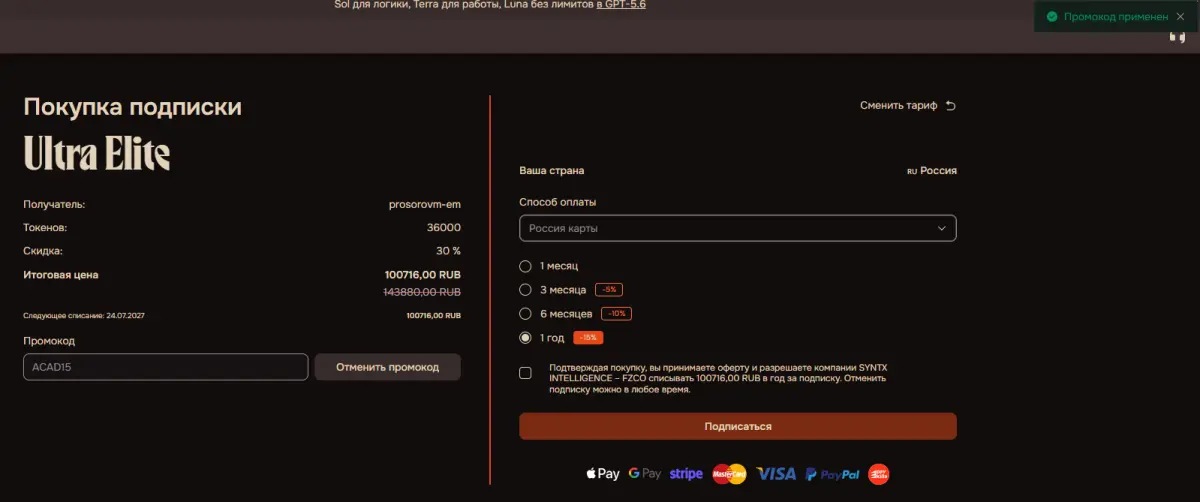Viewport: 1200px width, 502px height.
Task: Click the MasterCard logo
Action: click(x=729, y=474)
